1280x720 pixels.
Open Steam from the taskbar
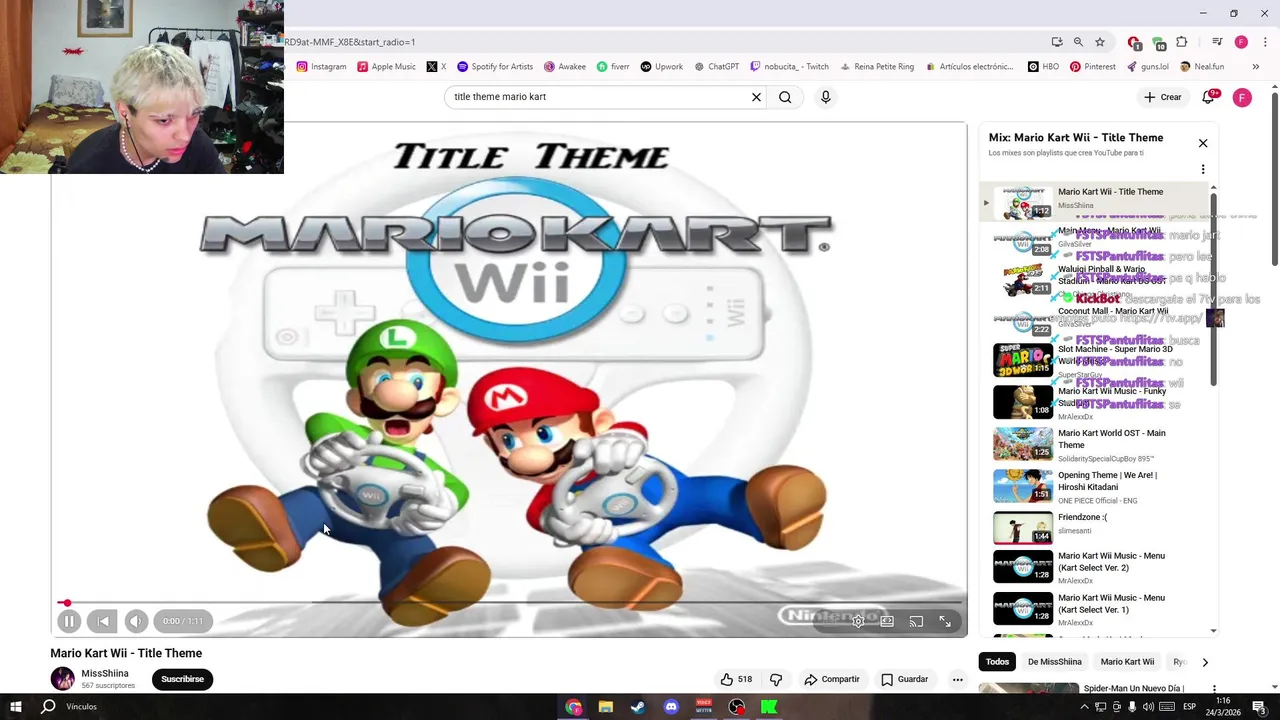pos(638,707)
